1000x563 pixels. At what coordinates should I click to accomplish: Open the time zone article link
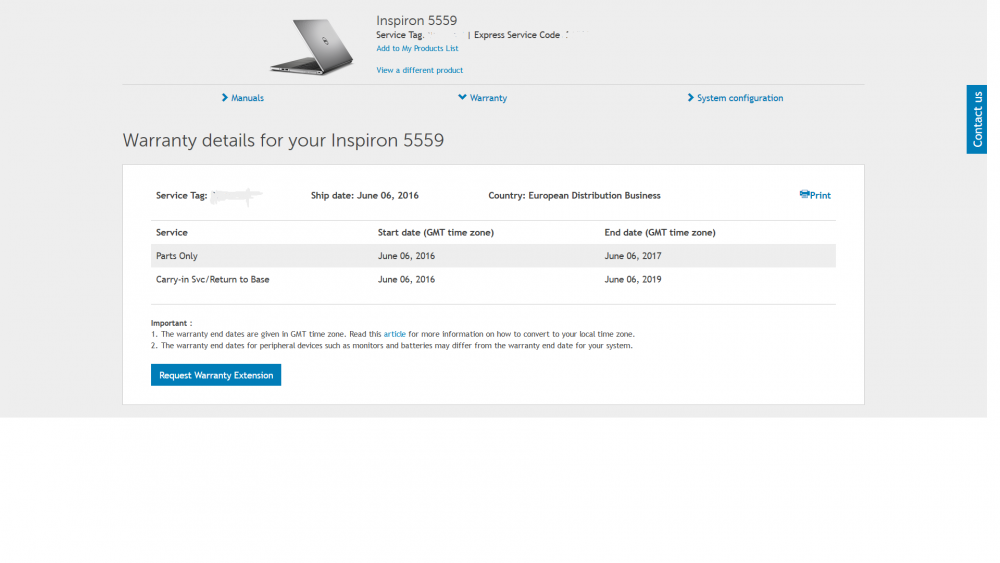click(x=394, y=334)
